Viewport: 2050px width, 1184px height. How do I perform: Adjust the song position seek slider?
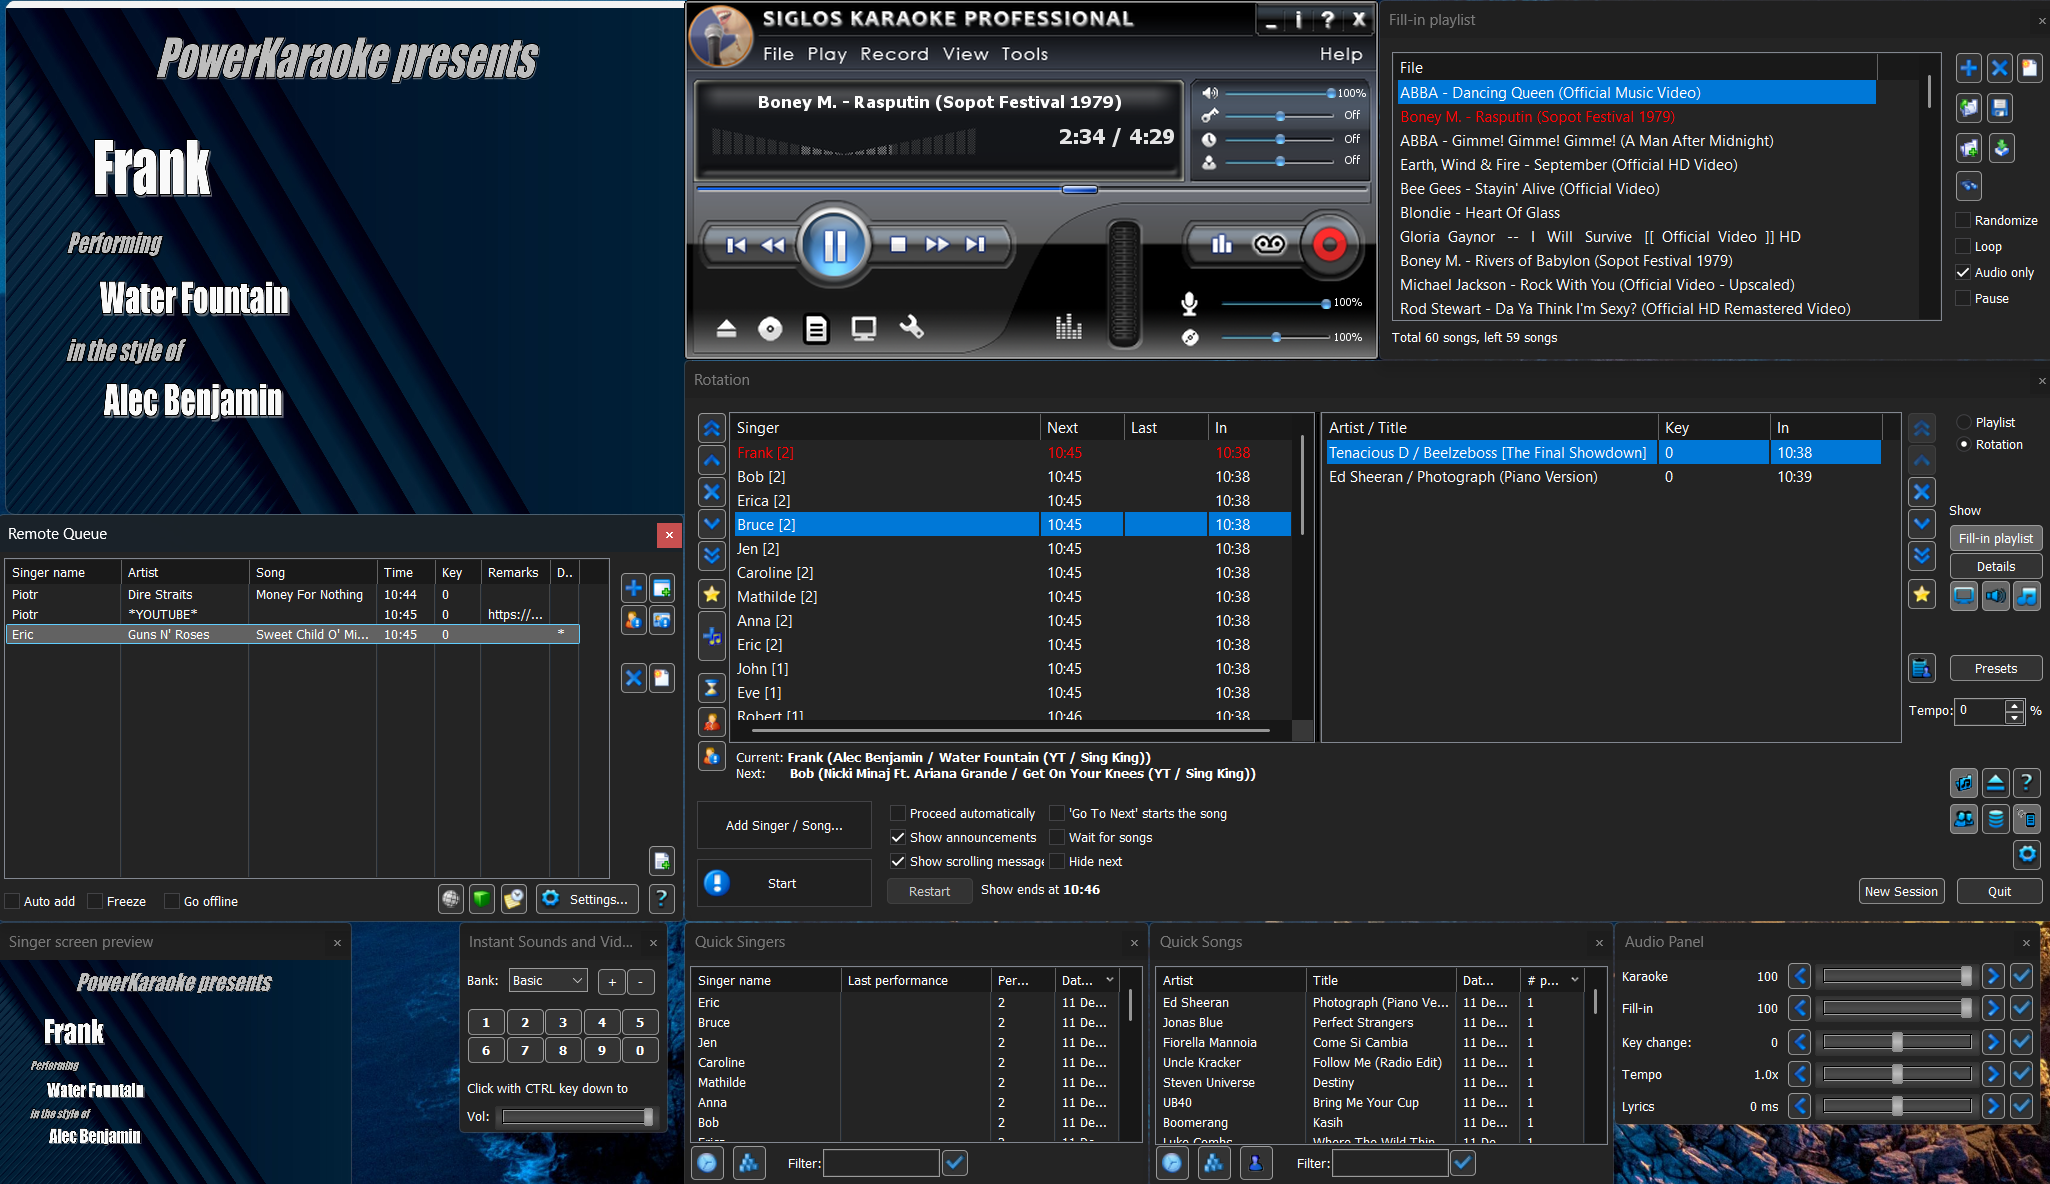pos(1079,189)
